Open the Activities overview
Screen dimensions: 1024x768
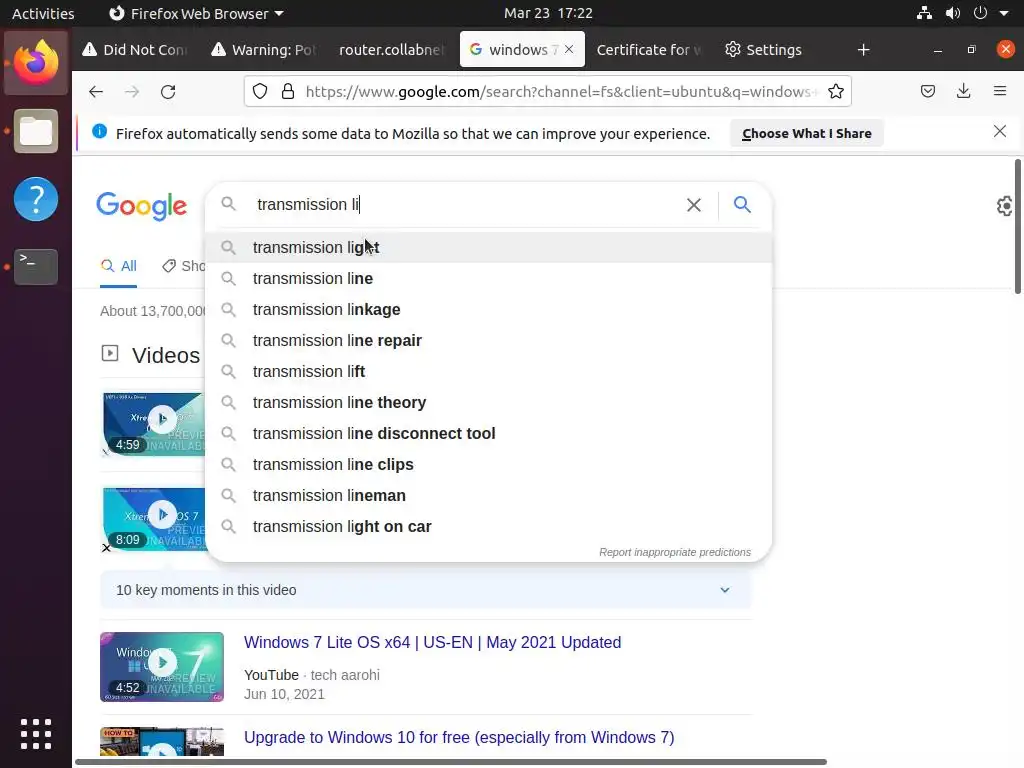(x=43, y=13)
